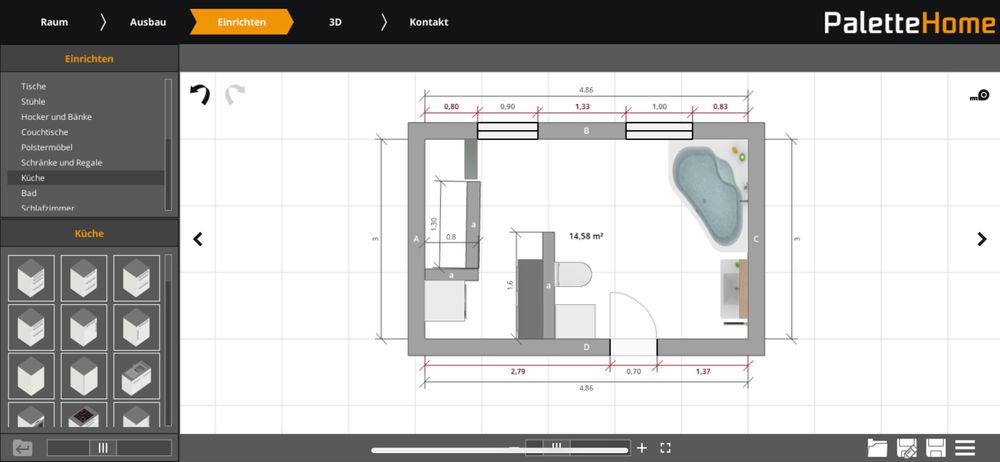Viewport: 1000px width, 462px height.
Task: Select Polstermöbel category in list
Action: pyautogui.click(x=46, y=147)
